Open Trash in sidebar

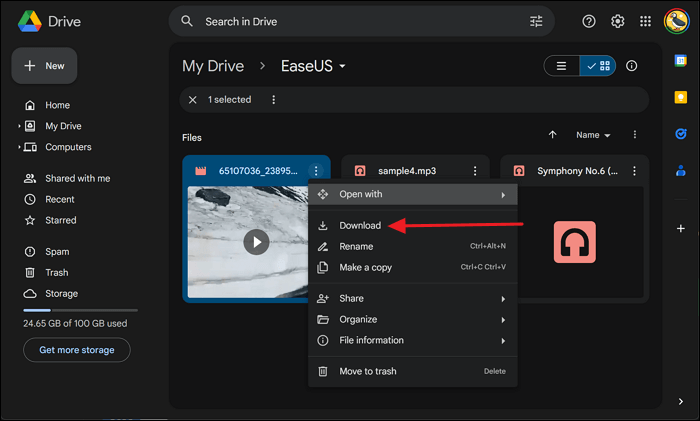coord(56,272)
